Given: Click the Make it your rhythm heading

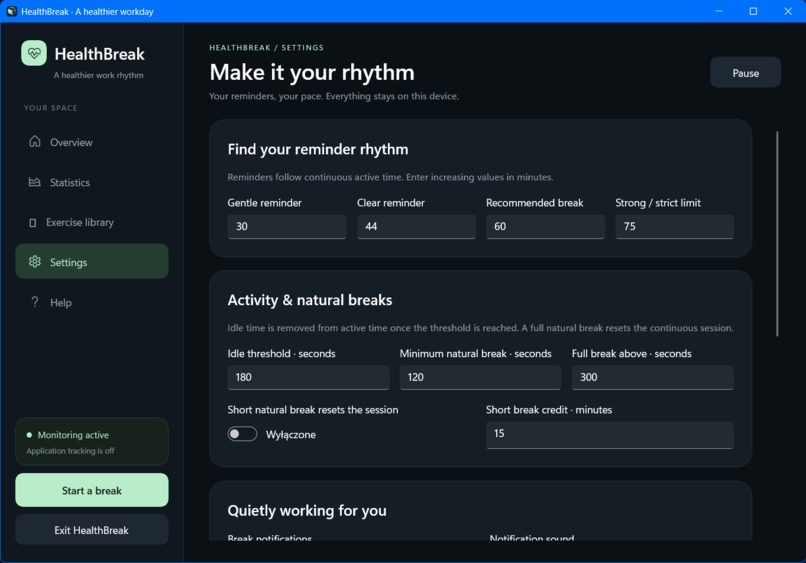Looking at the screenshot, I should coord(312,72).
